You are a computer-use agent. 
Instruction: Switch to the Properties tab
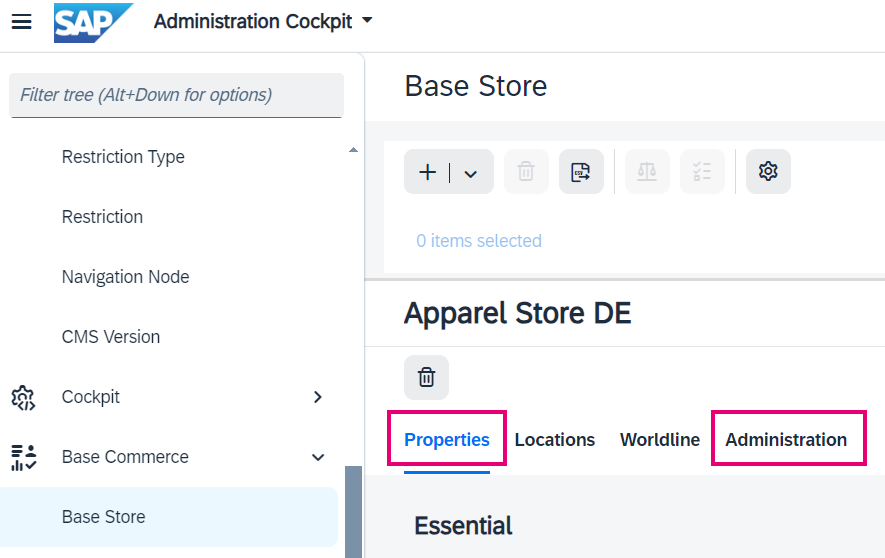(446, 440)
